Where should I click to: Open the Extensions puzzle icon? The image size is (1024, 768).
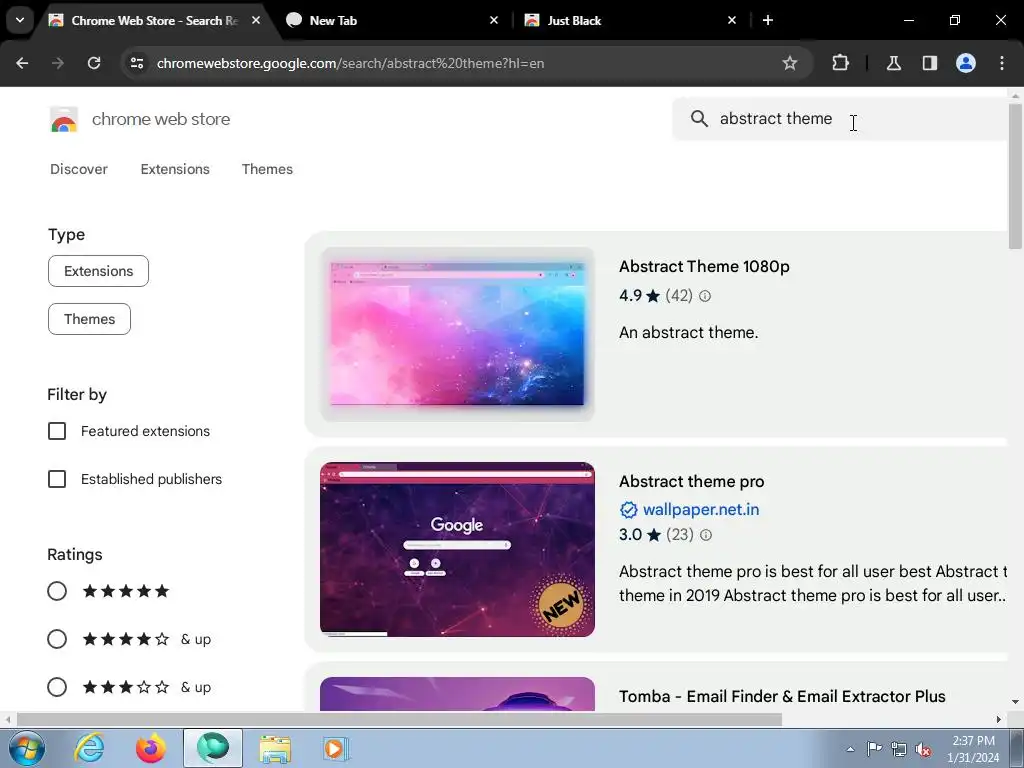(840, 63)
